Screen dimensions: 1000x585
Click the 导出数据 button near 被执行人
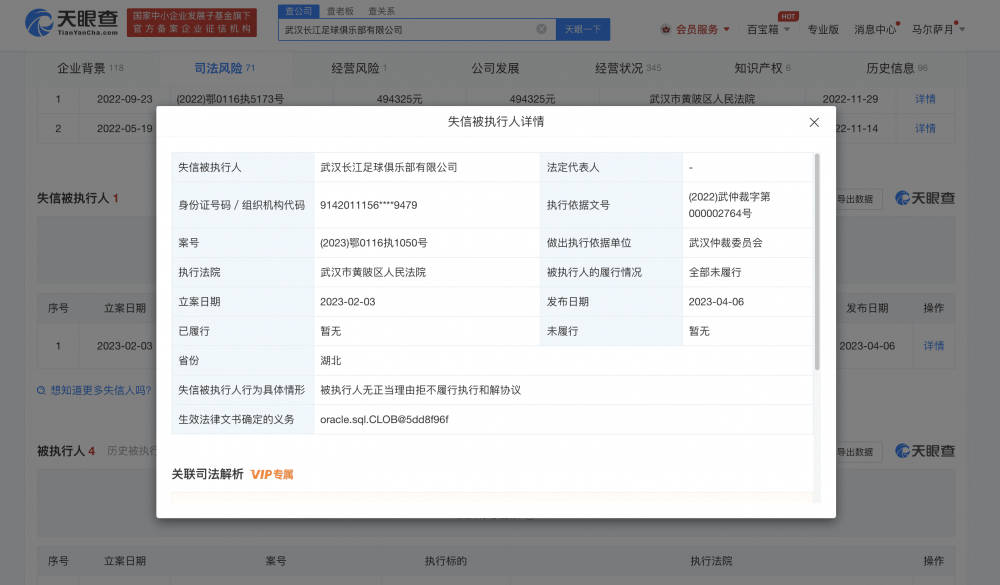858,452
